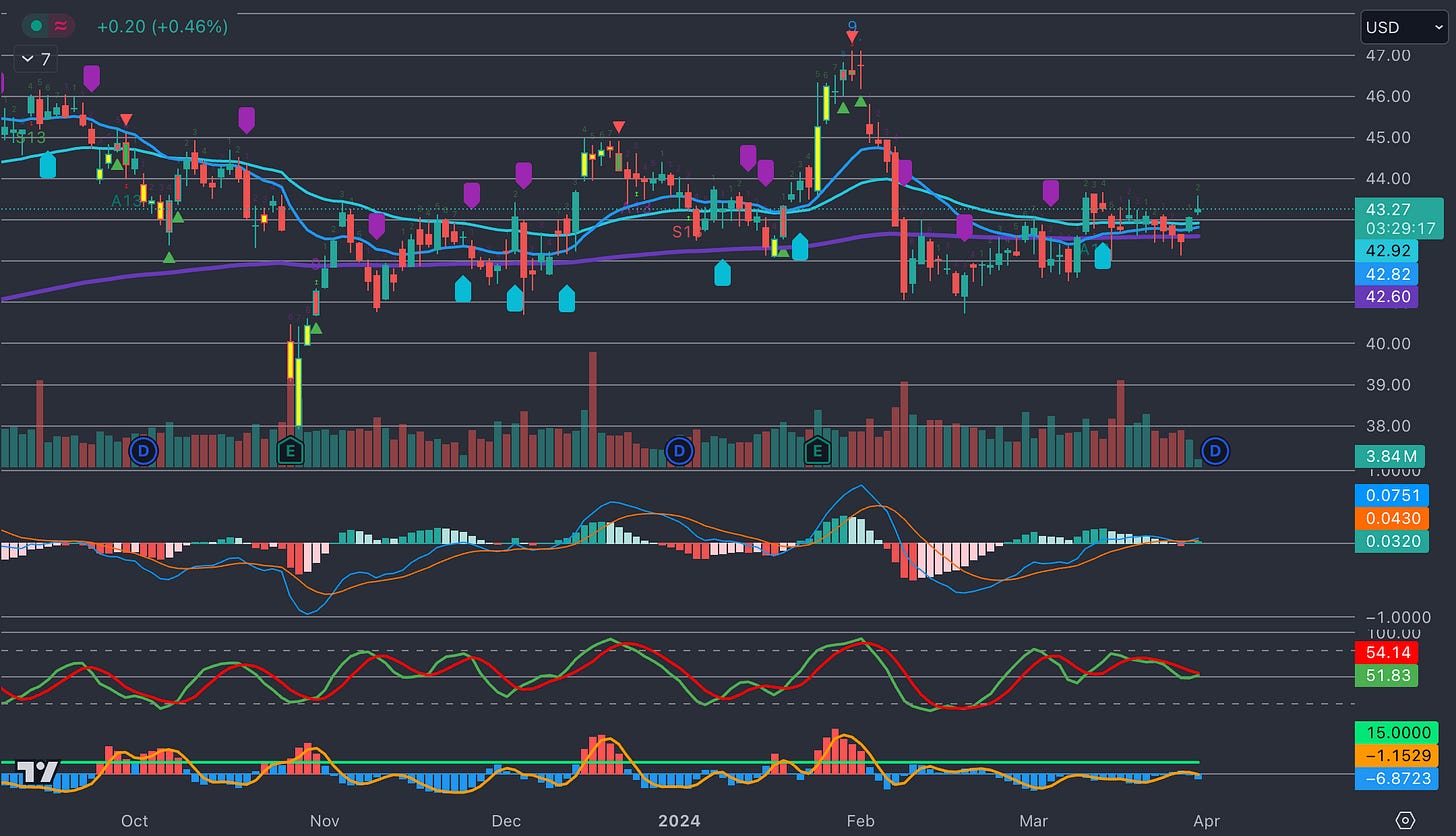
Task: Open the USD currency dropdown
Action: 1404,27
